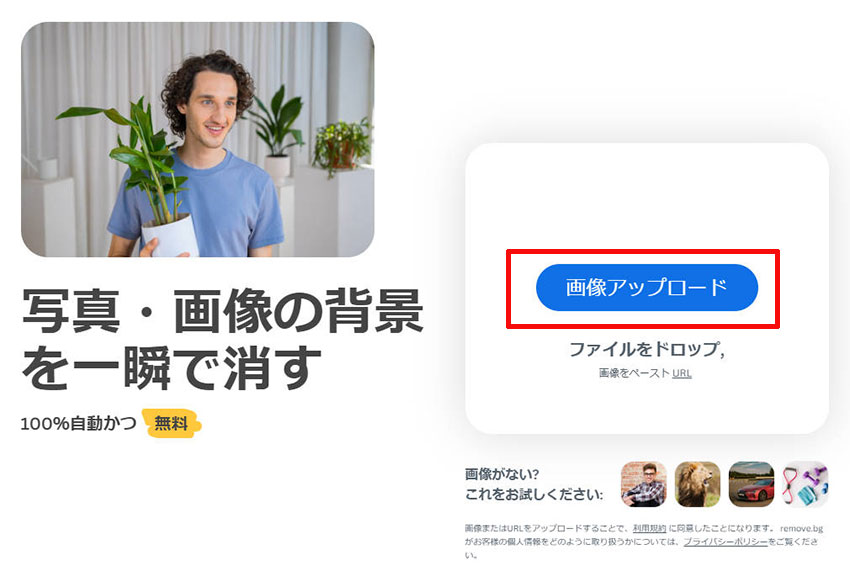
Task: Click the hero photo of man holding plant
Action: tap(197, 139)
